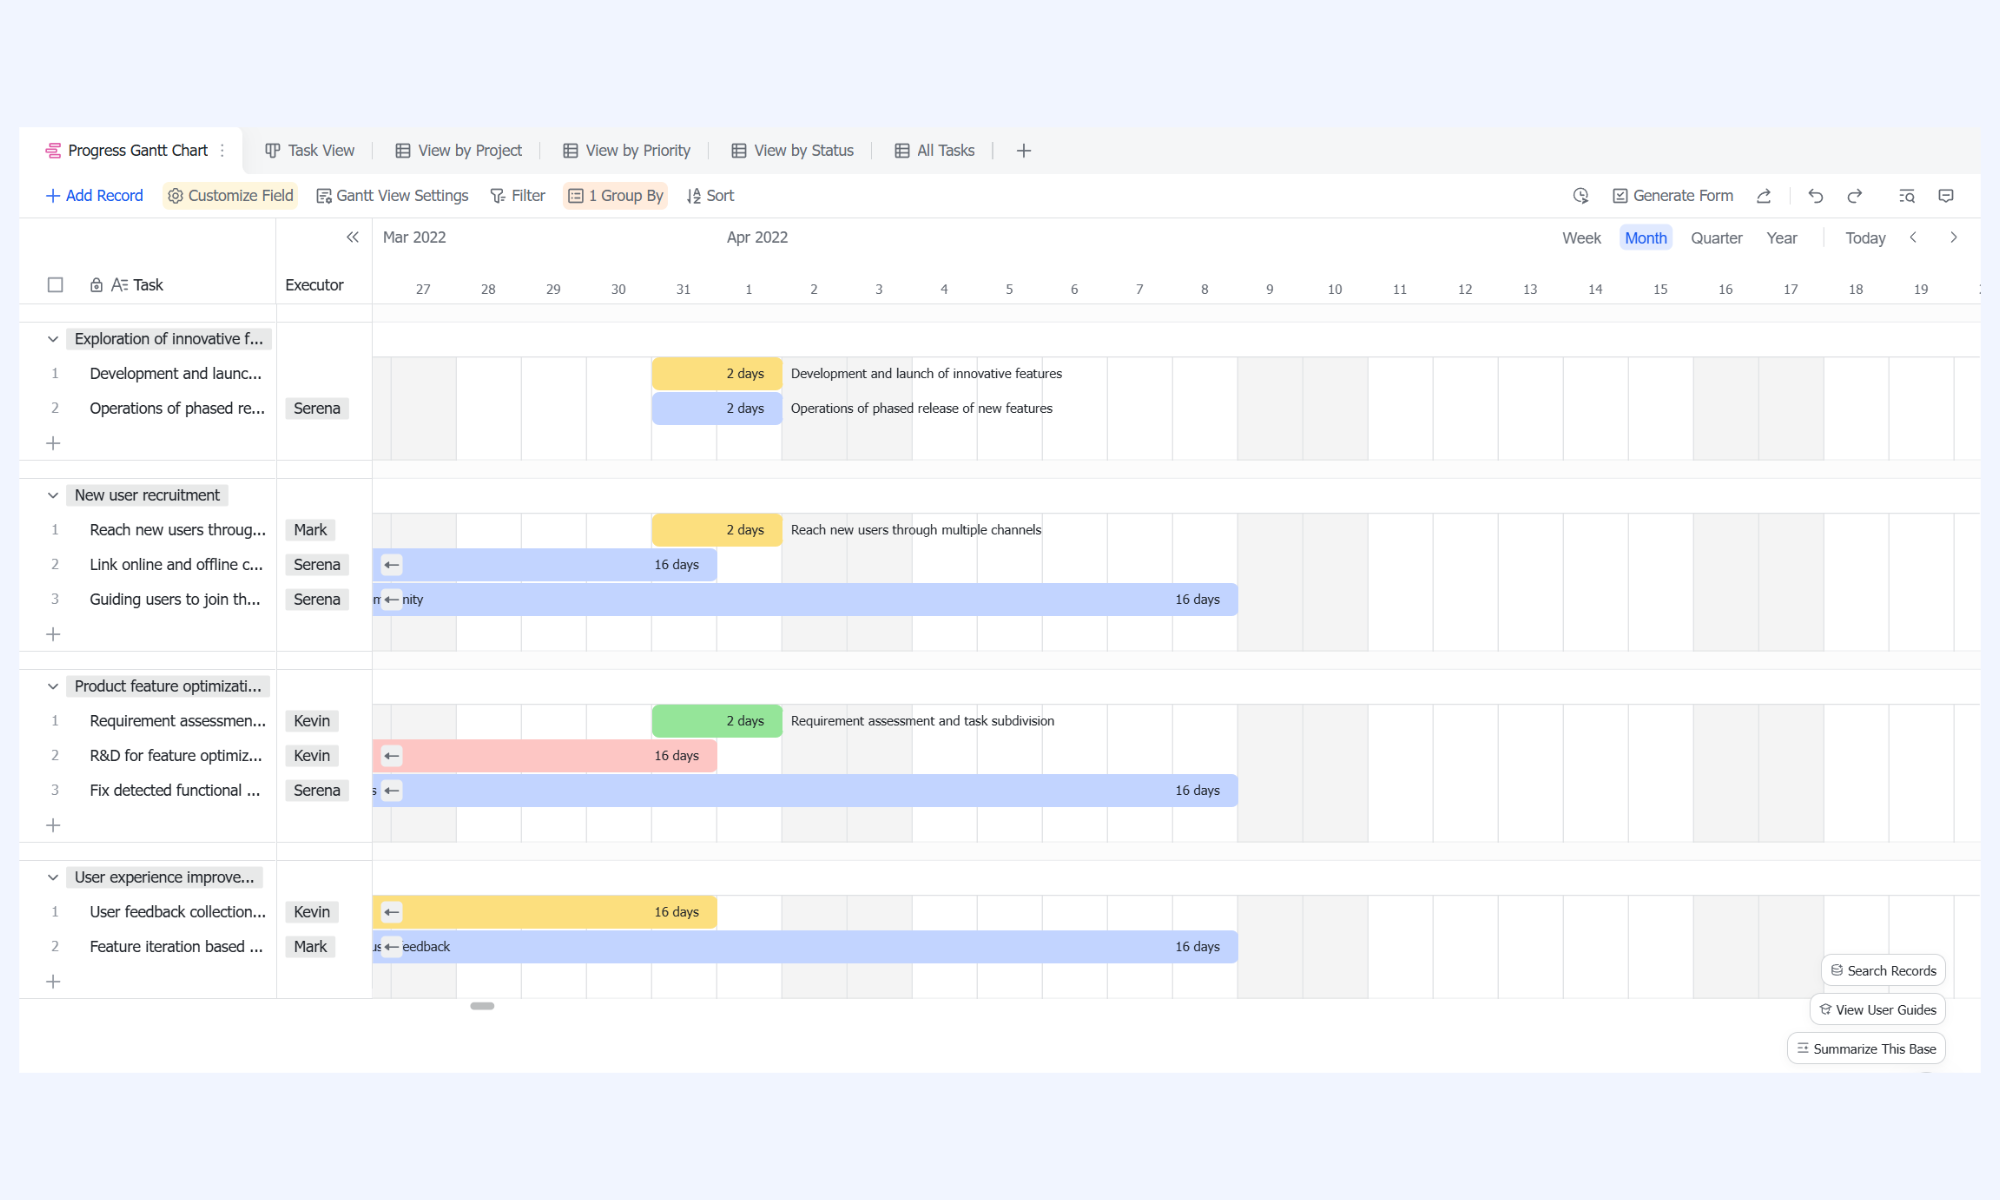Open the find-in-view search icon
2000x1200 pixels.
[x=1907, y=196]
